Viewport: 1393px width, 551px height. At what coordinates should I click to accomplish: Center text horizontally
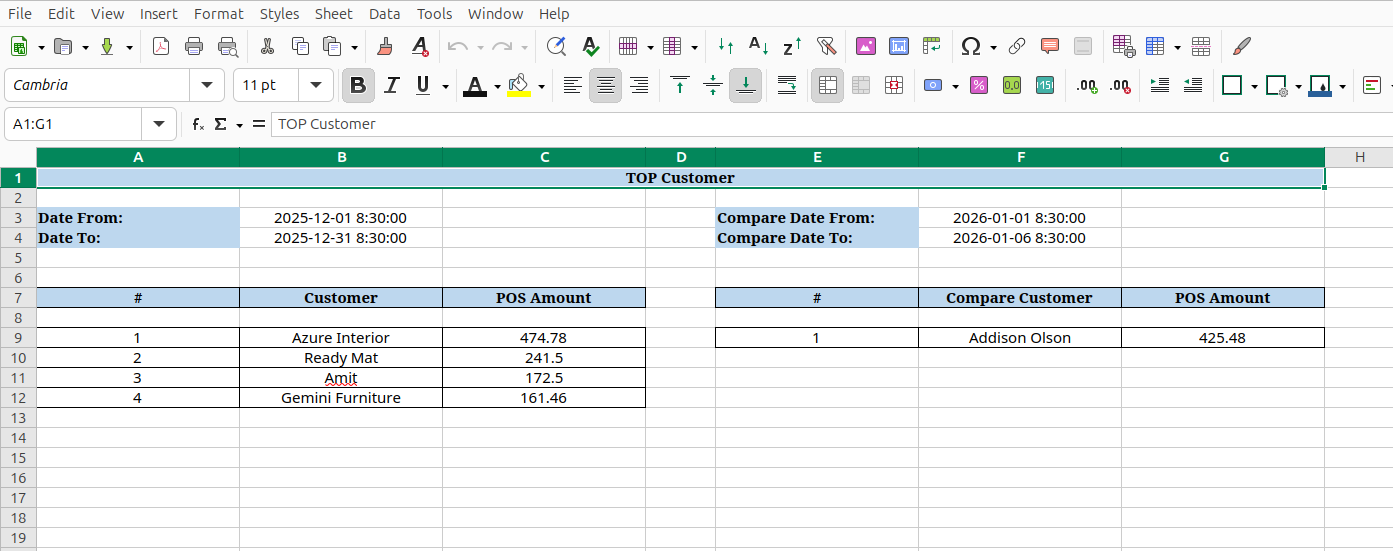pos(605,86)
